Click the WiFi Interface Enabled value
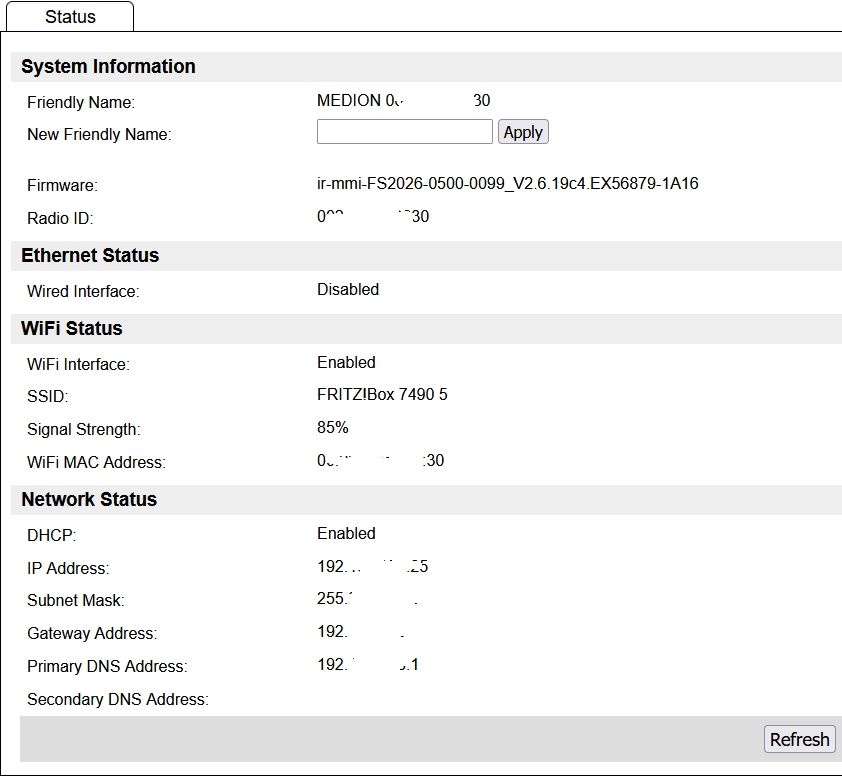This screenshot has height=780, width=842. pos(346,363)
